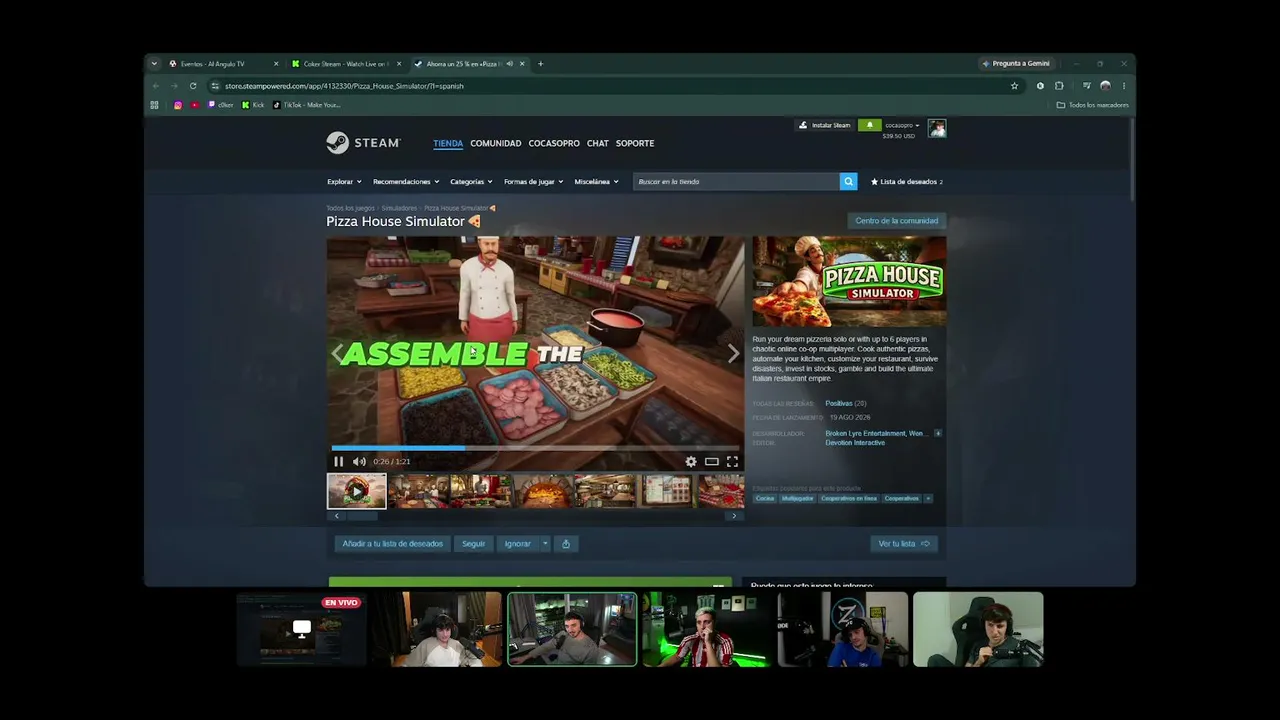Image resolution: width=1280 pixels, height=720 pixels.
Task: Open the Chrome three-dot menu
Action: 1124,86
